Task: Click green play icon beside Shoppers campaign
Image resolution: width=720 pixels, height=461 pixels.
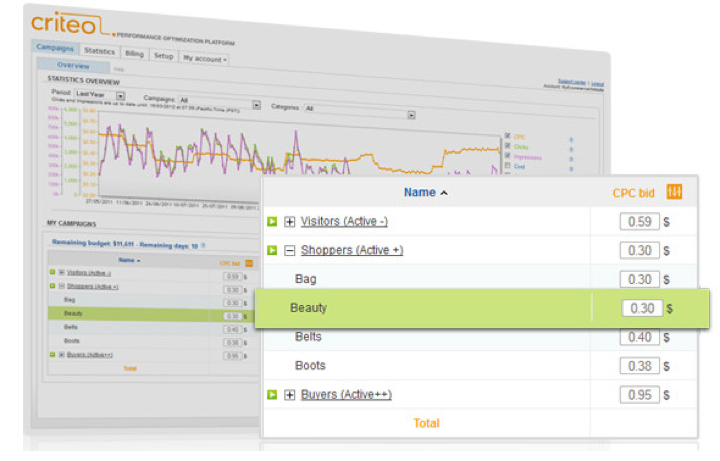Action: pyautogui.click(x=272, y=250)
